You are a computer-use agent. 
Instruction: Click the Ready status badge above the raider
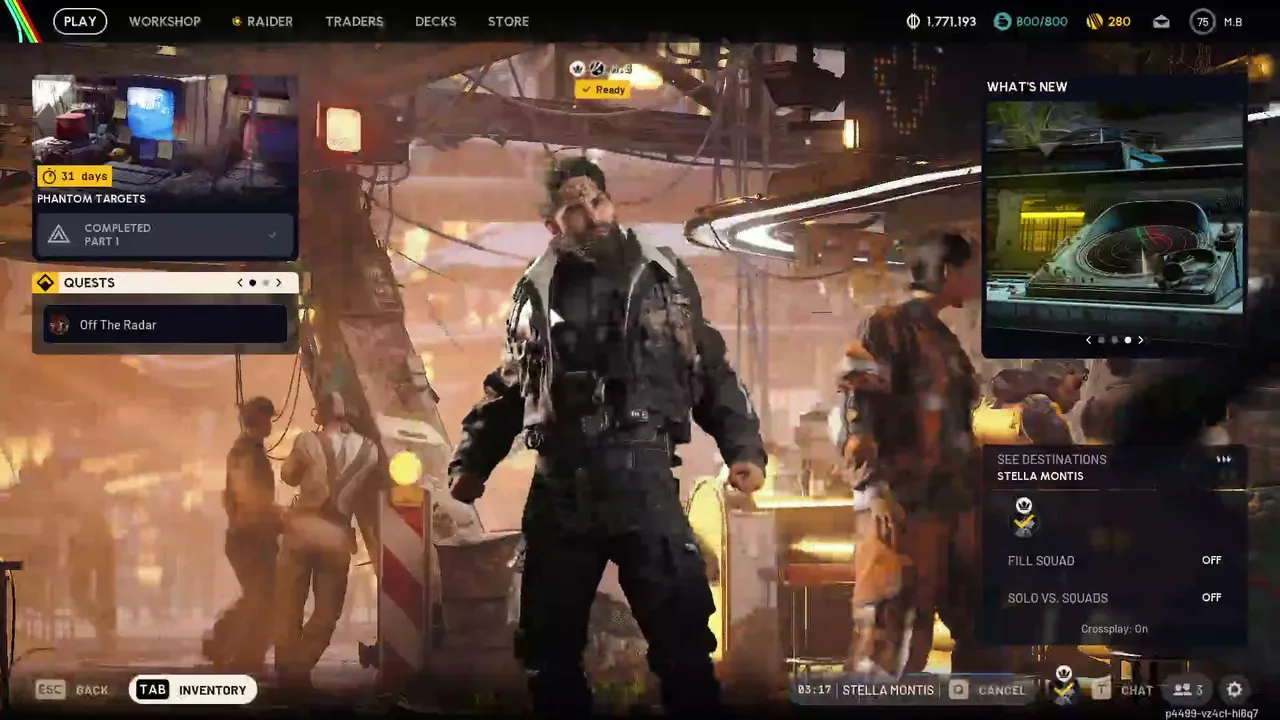click(x=602, y=90)
